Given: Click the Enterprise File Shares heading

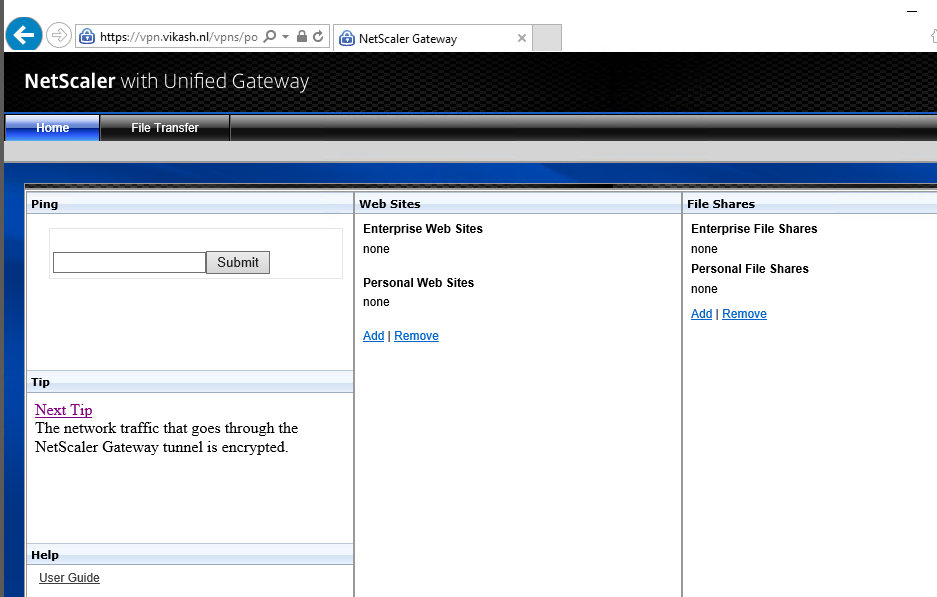Looking at the screenshot, I should 754,229.
